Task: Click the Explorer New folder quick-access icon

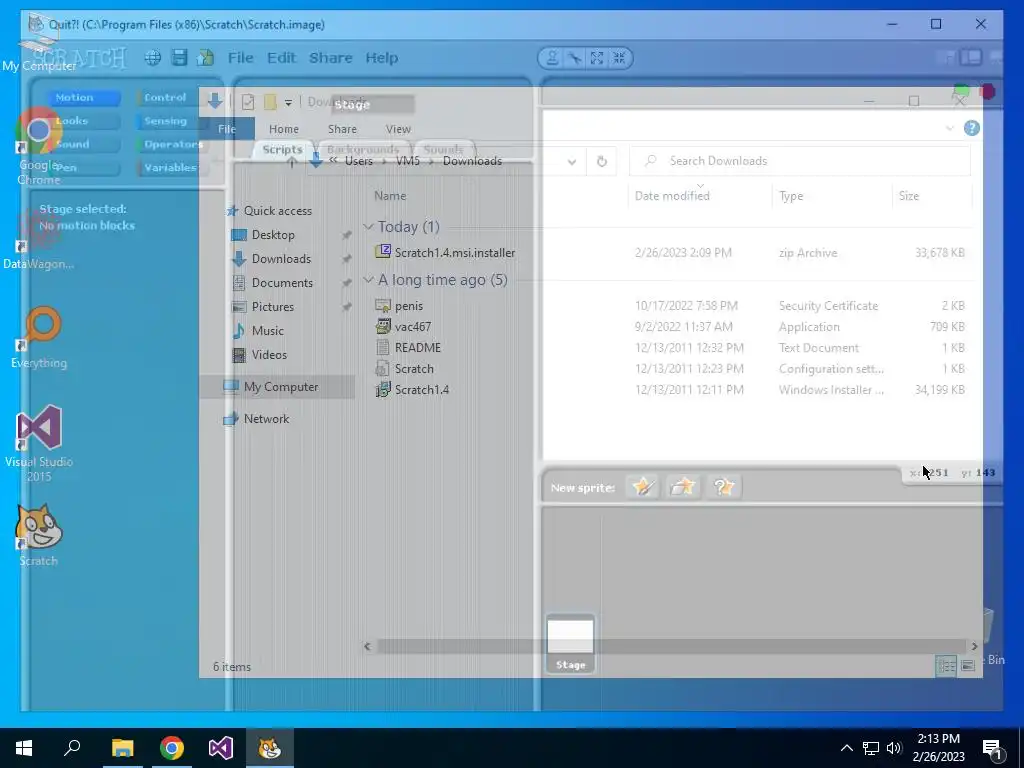Action: pyautogui.click(x=270, y=102)
